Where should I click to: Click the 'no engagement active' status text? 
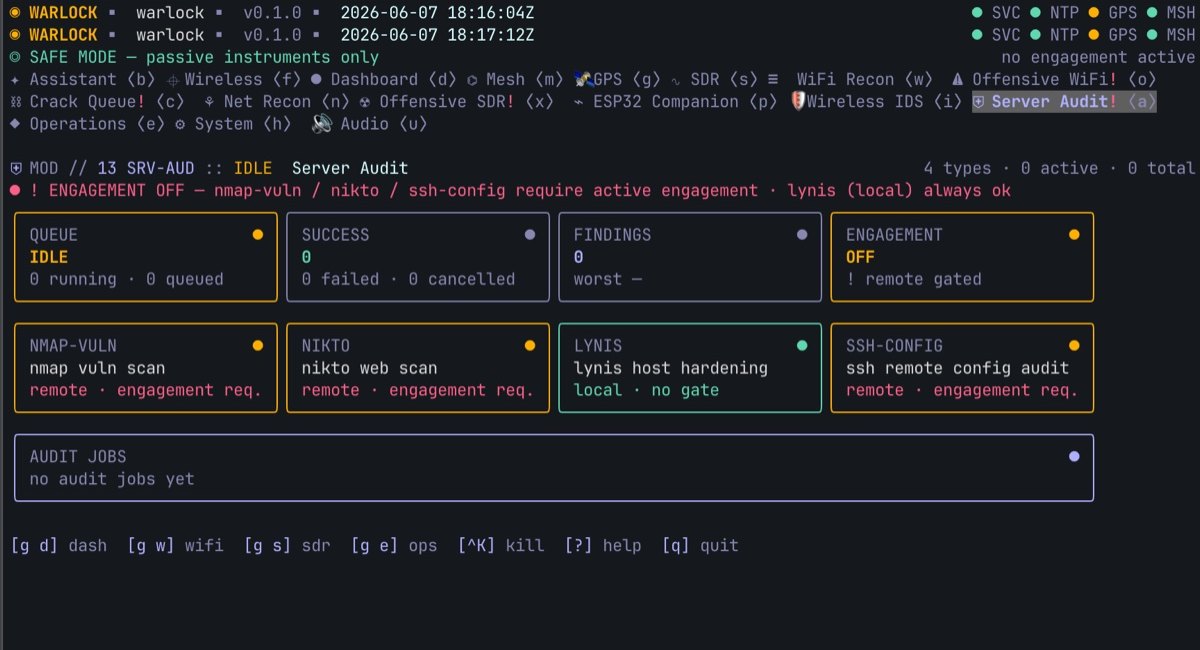click(x=1098, y=57)
